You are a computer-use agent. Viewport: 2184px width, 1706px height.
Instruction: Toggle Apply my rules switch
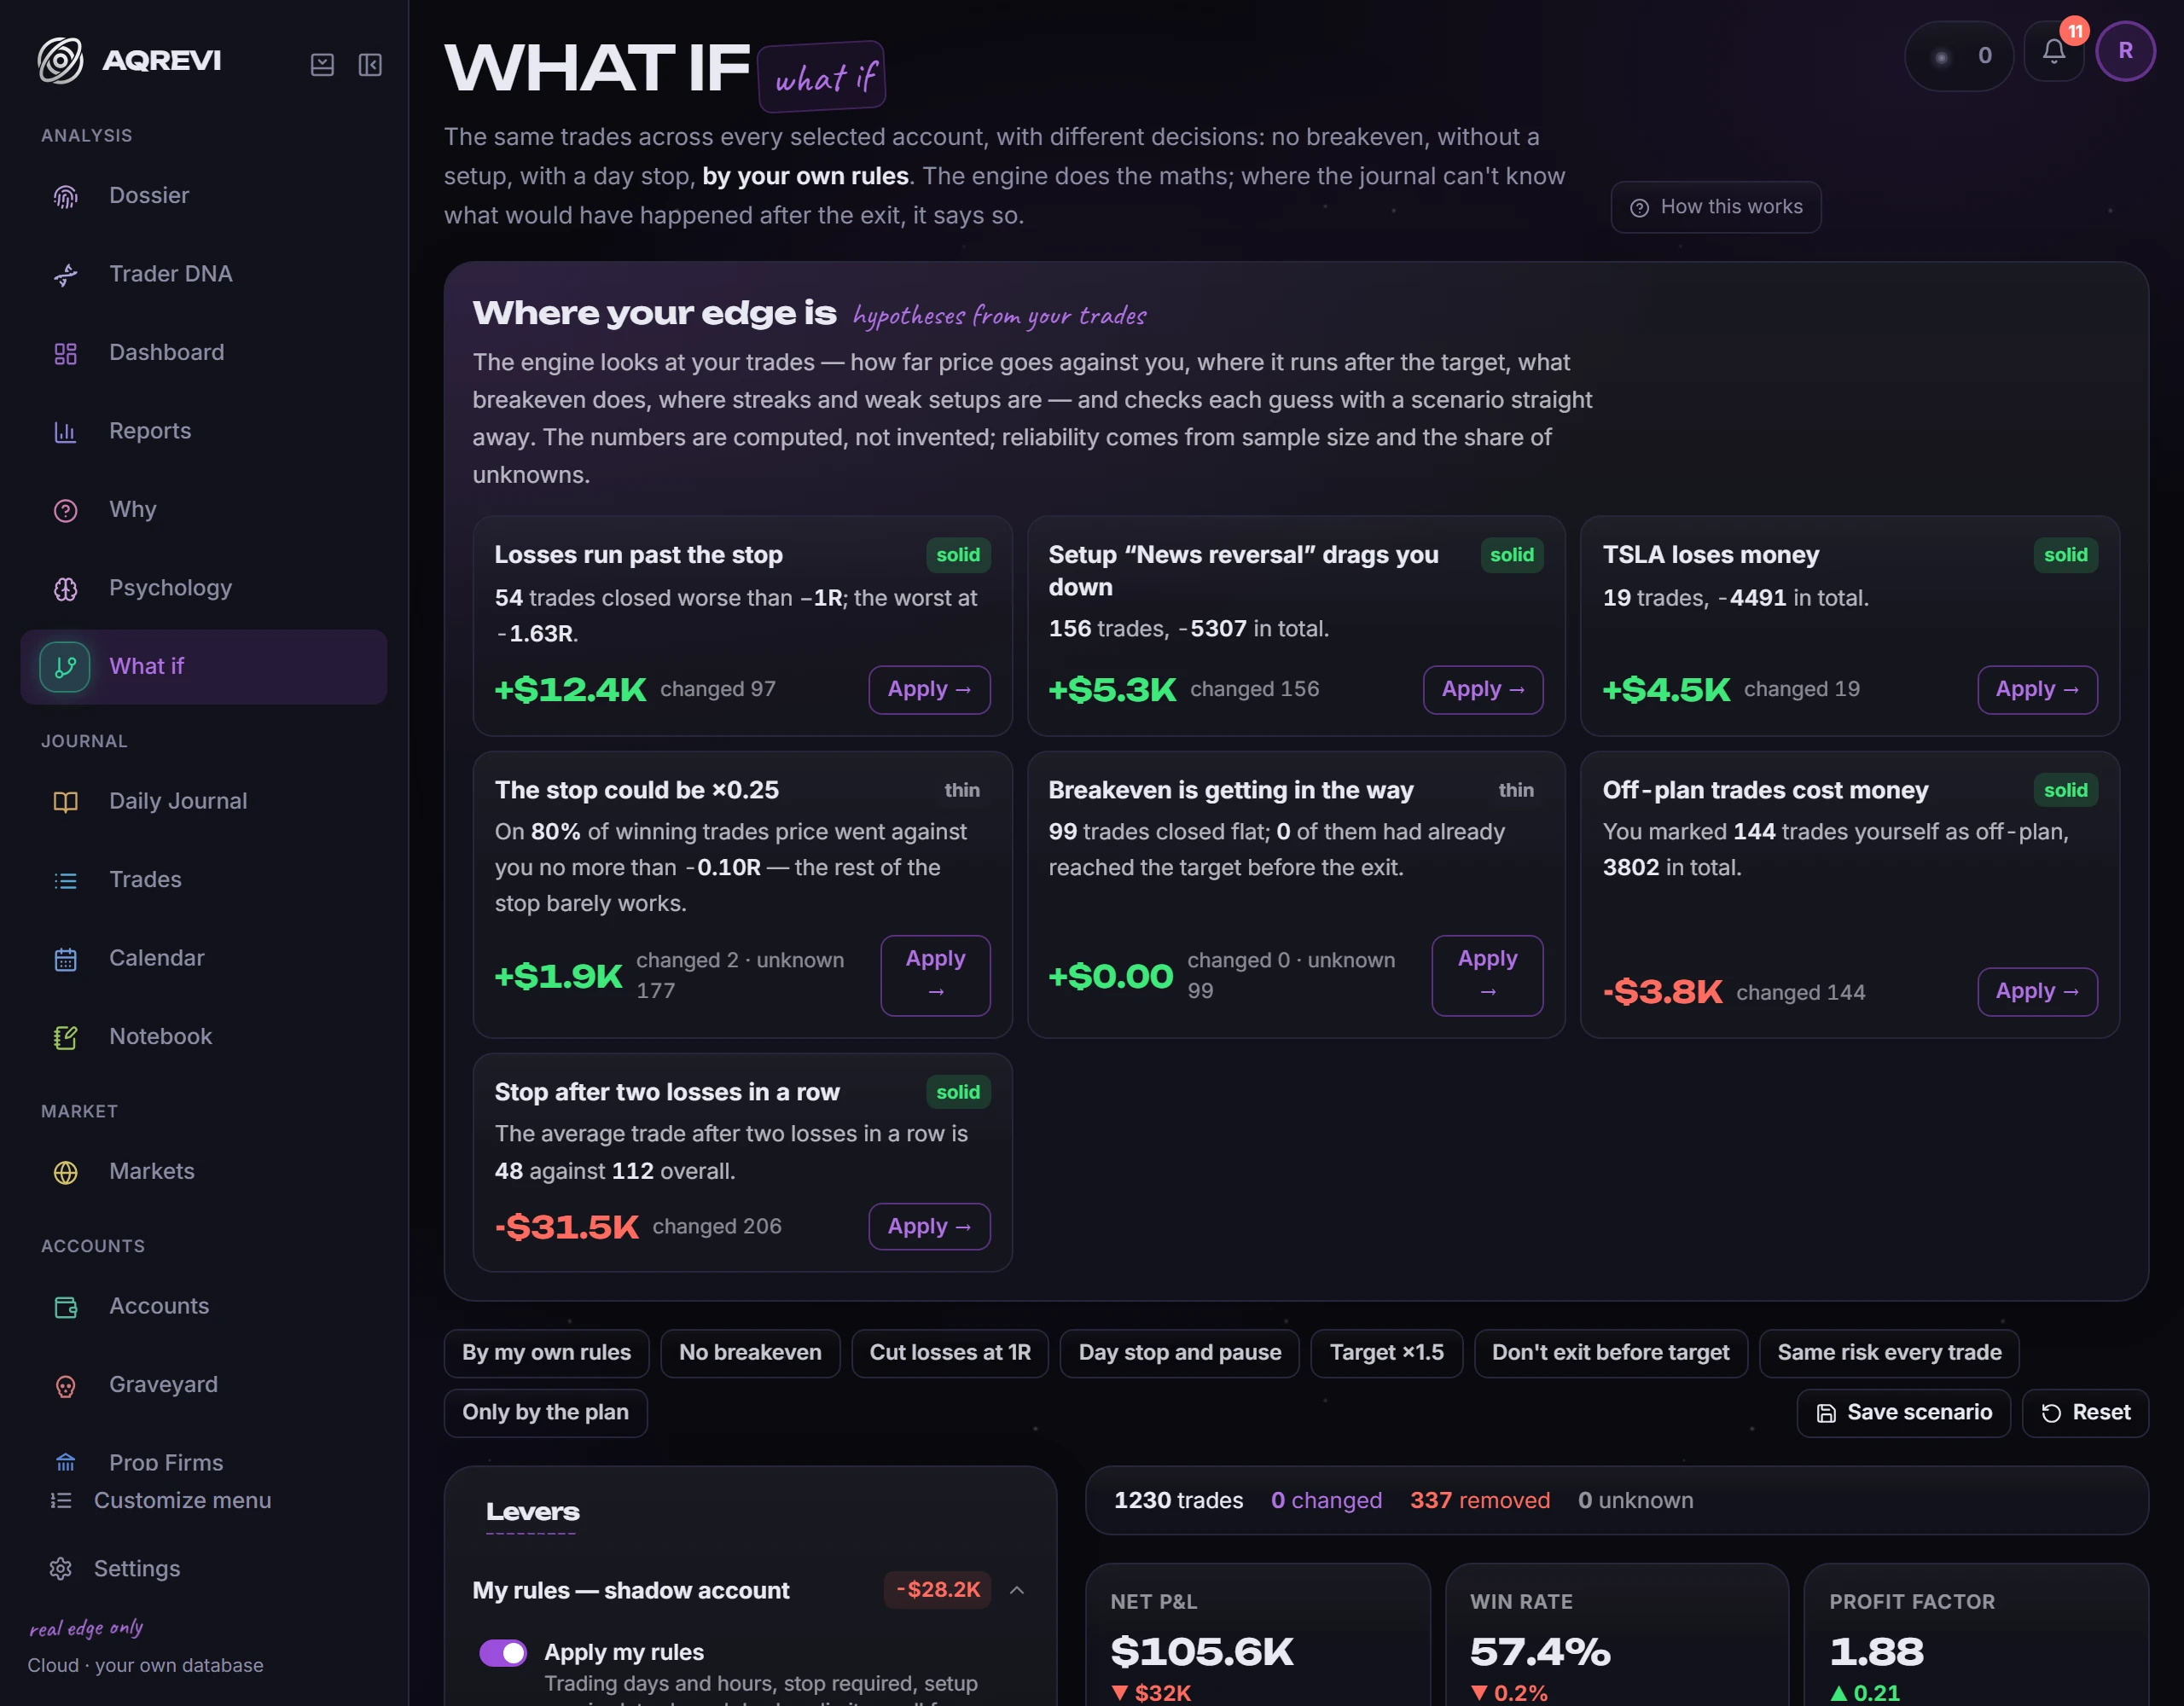[x=503, y=1652]
